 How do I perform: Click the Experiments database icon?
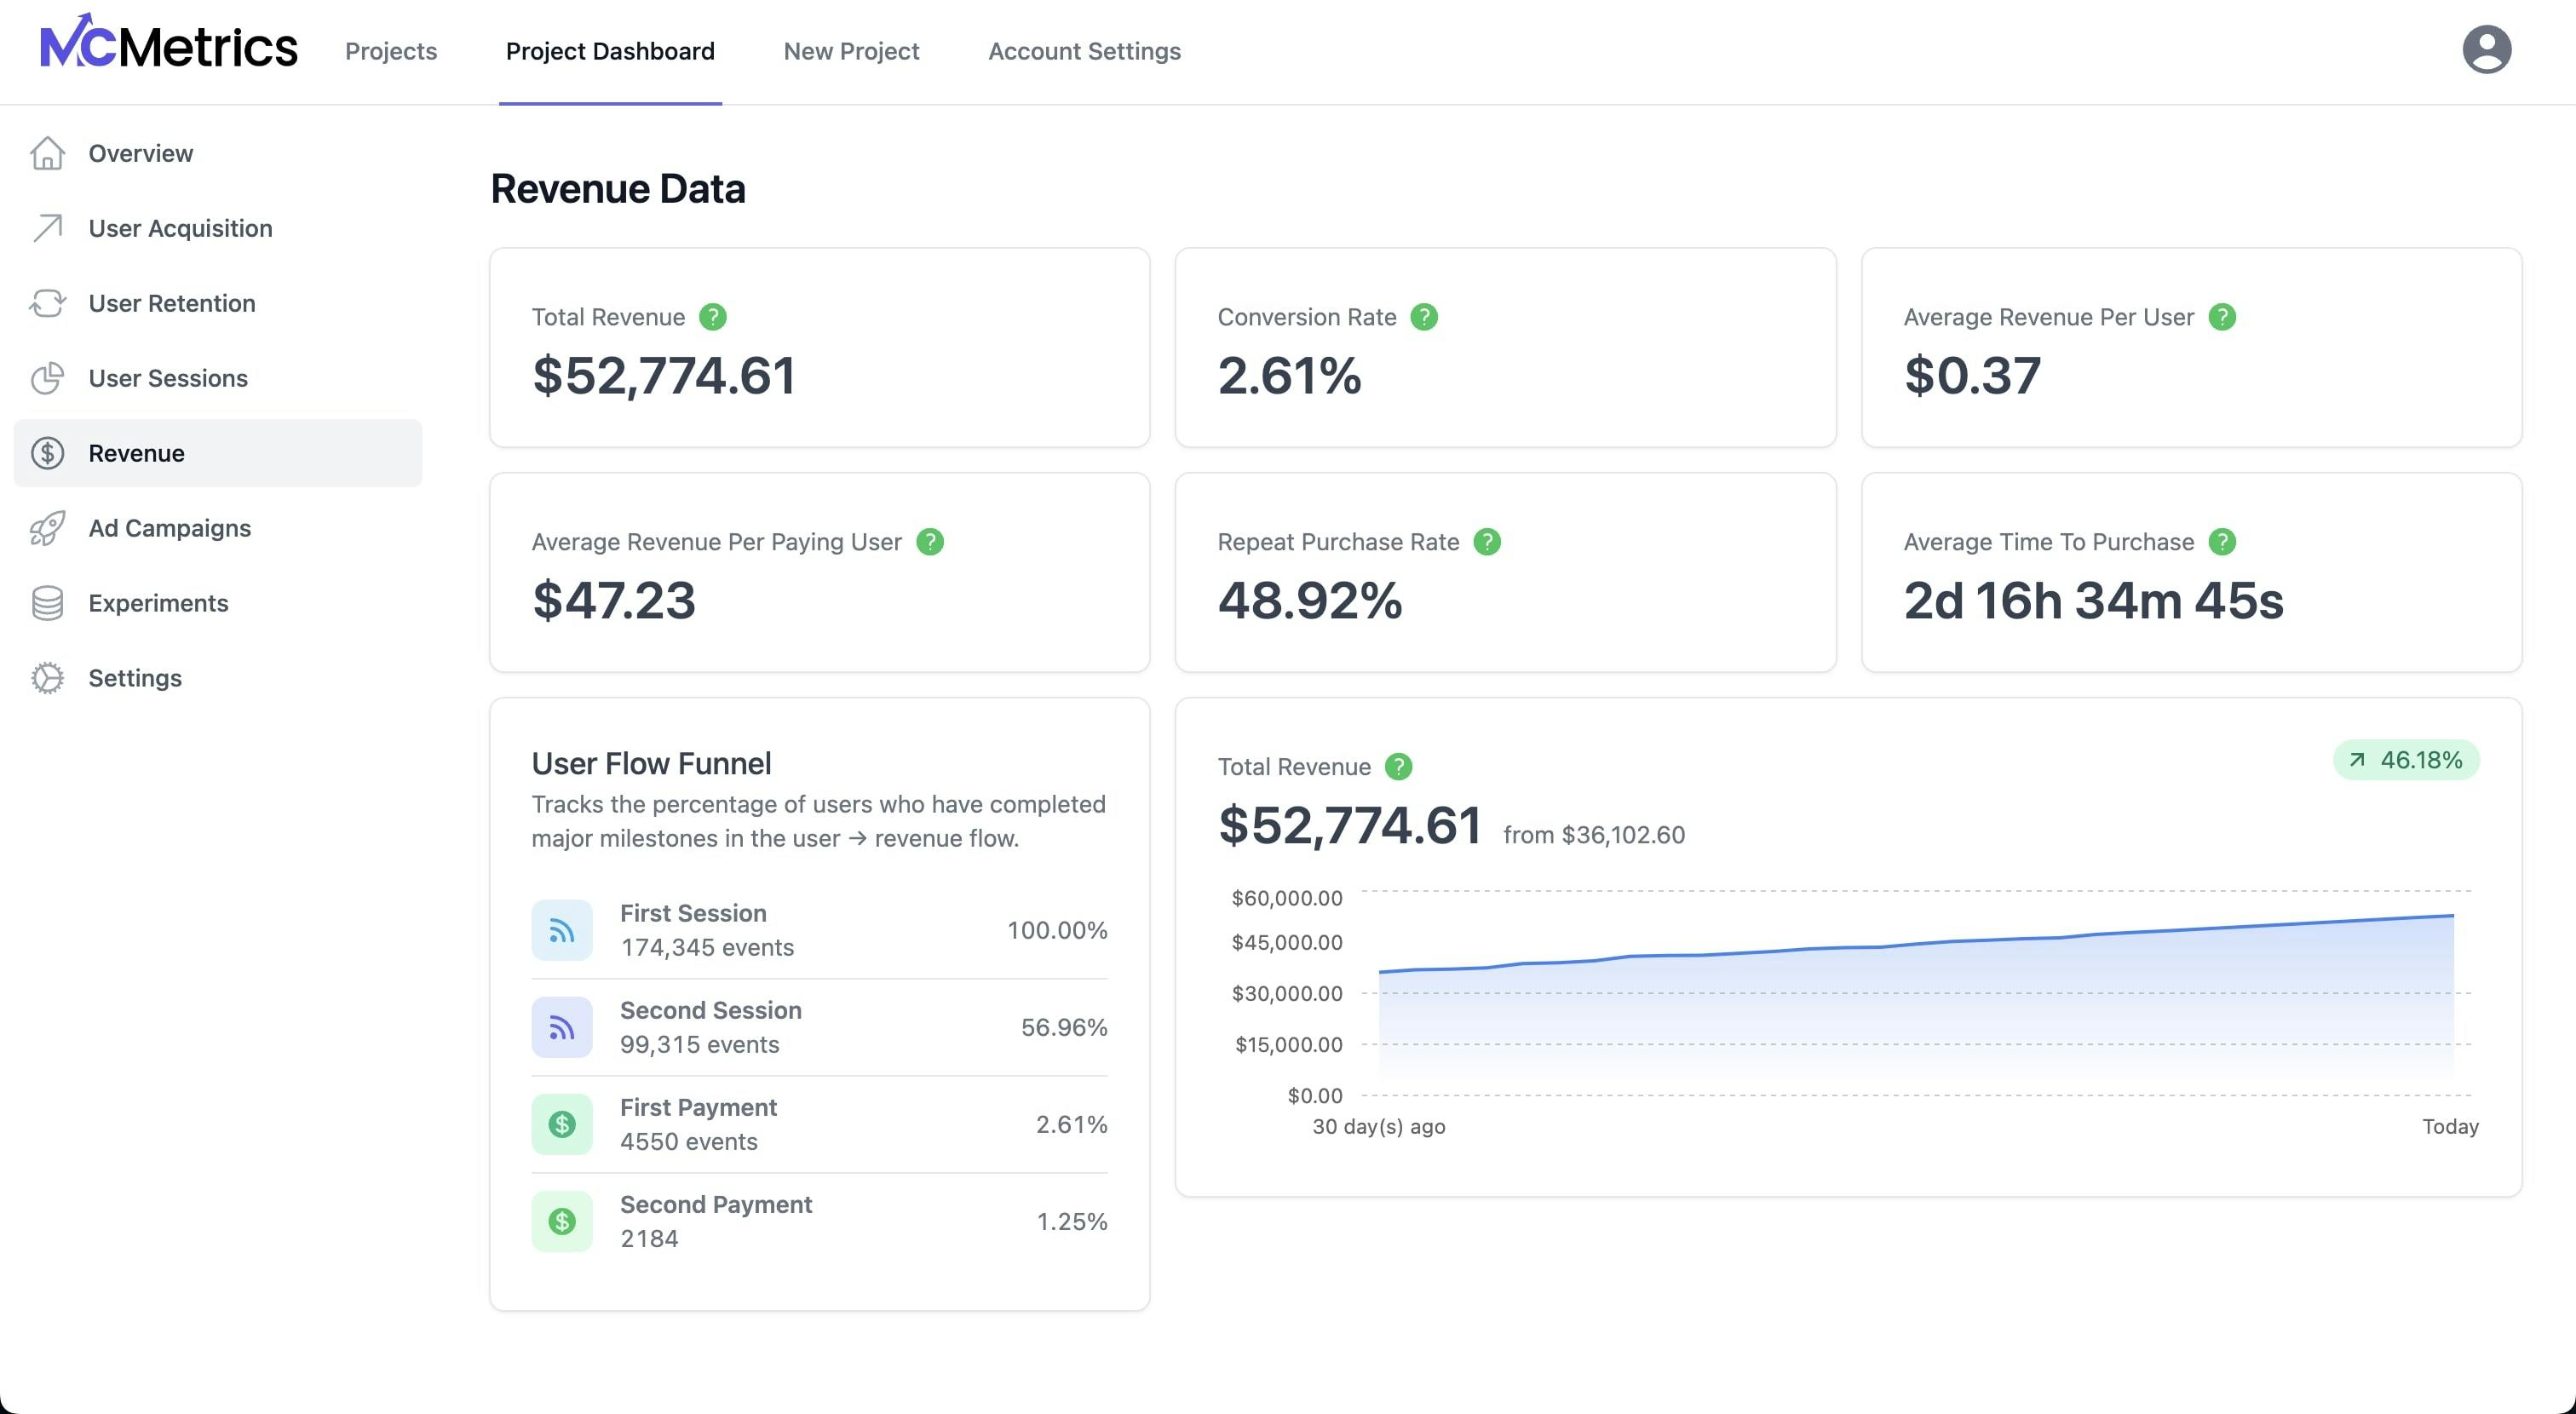tap(47, 603)
